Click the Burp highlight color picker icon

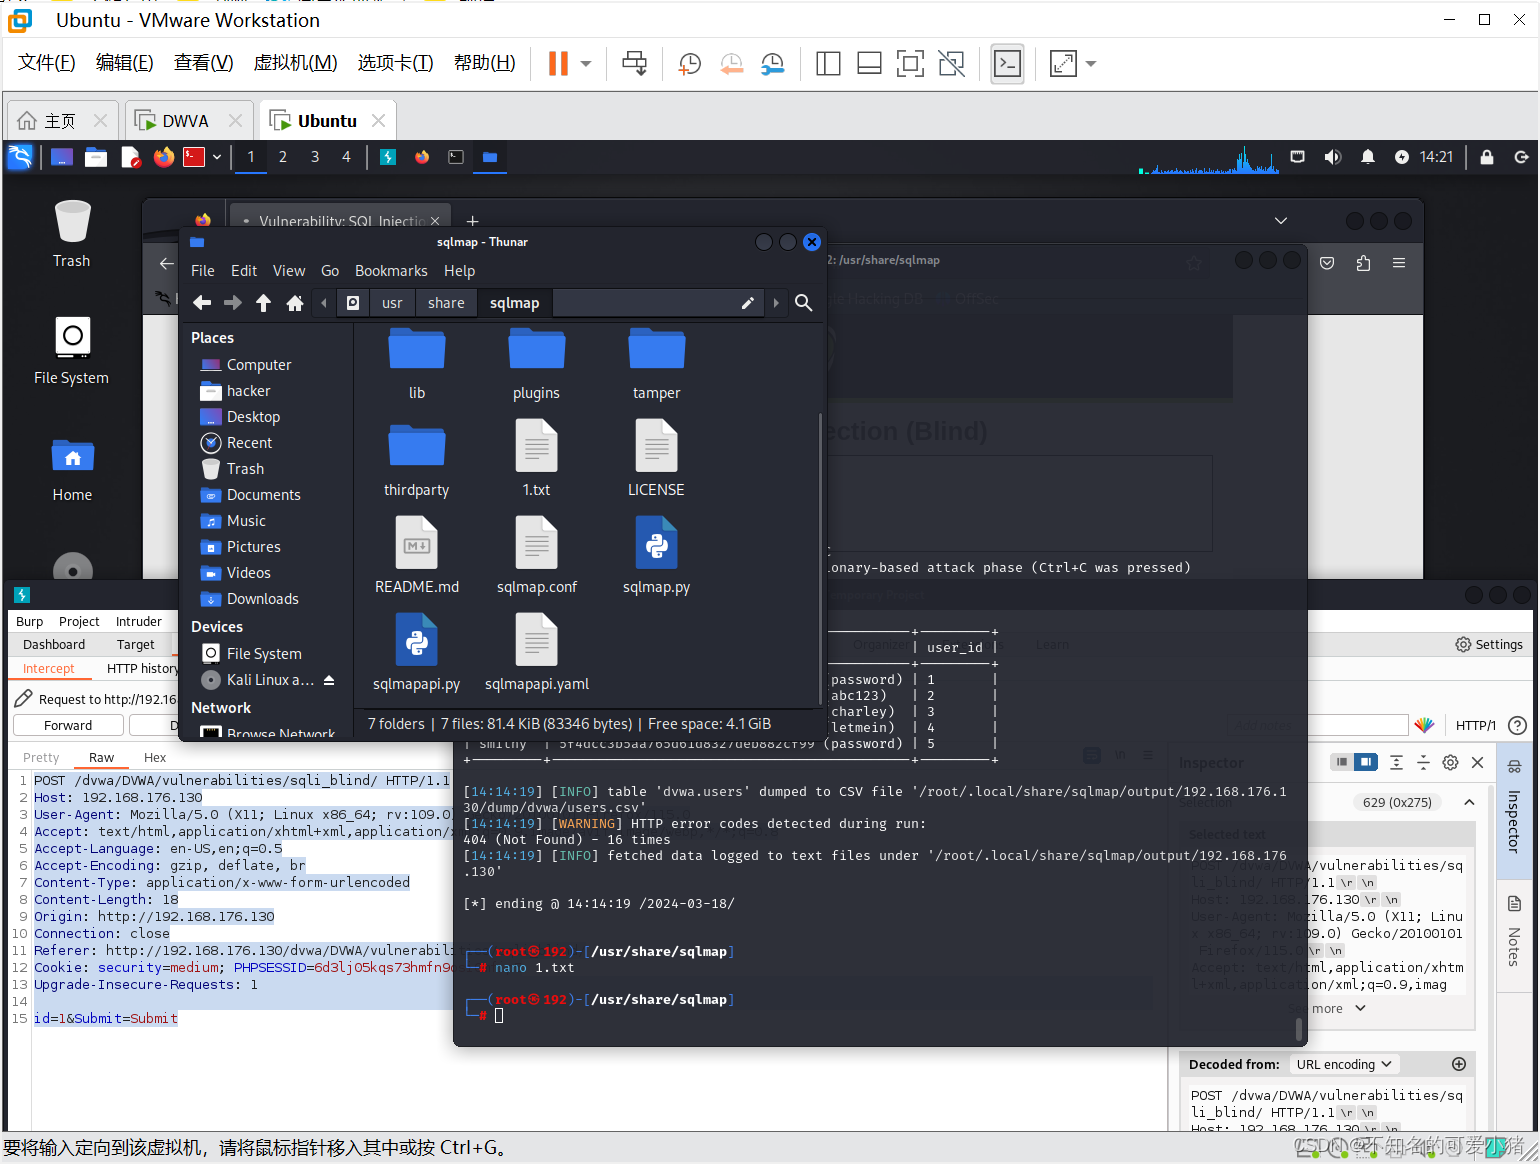[x=1425, y=725]
